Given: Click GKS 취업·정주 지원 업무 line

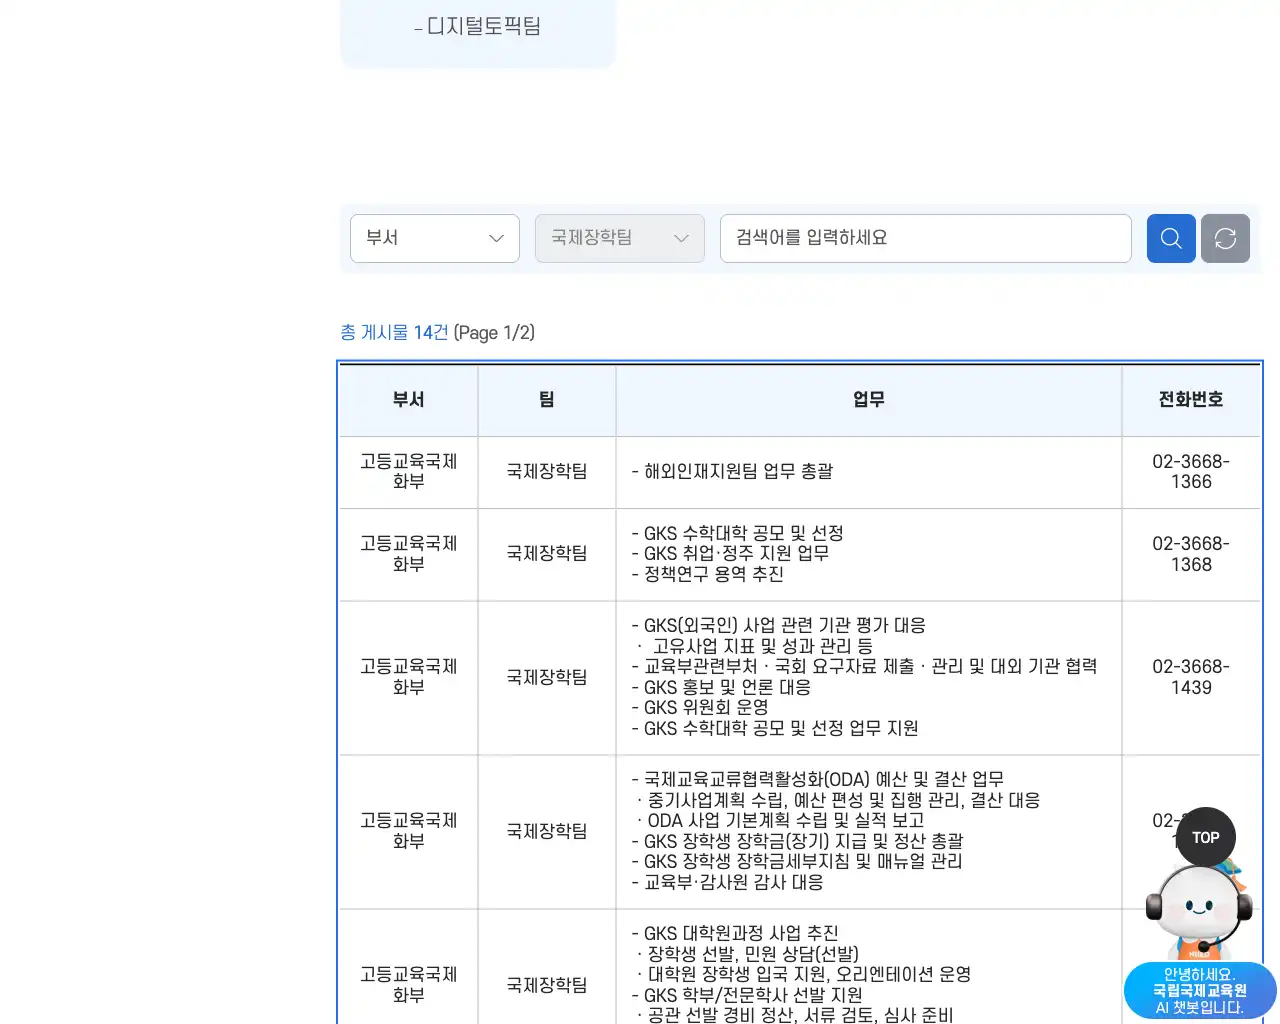Looking at the screenshot, I should tap(730, 553).
